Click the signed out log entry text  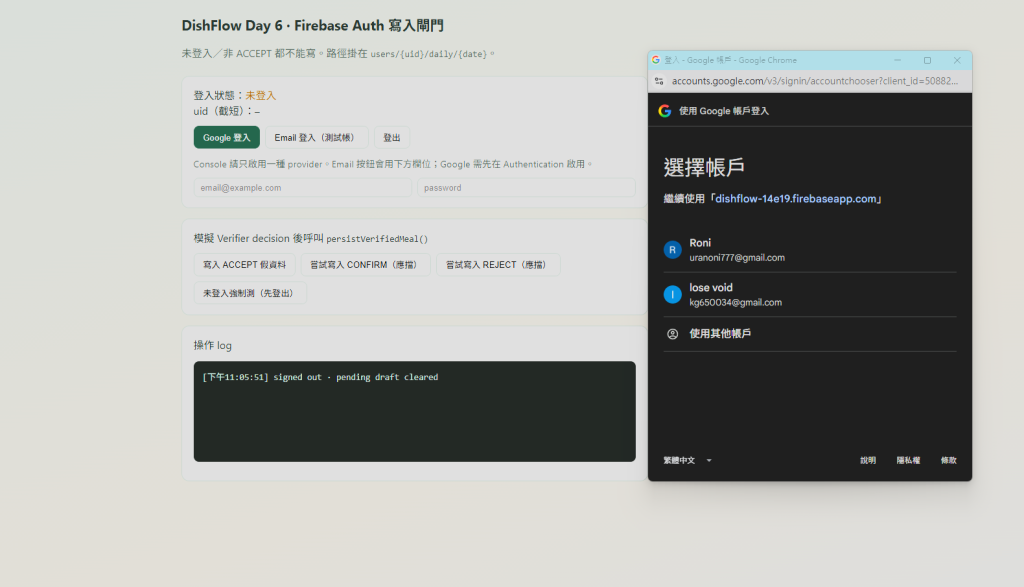(320, 377)
